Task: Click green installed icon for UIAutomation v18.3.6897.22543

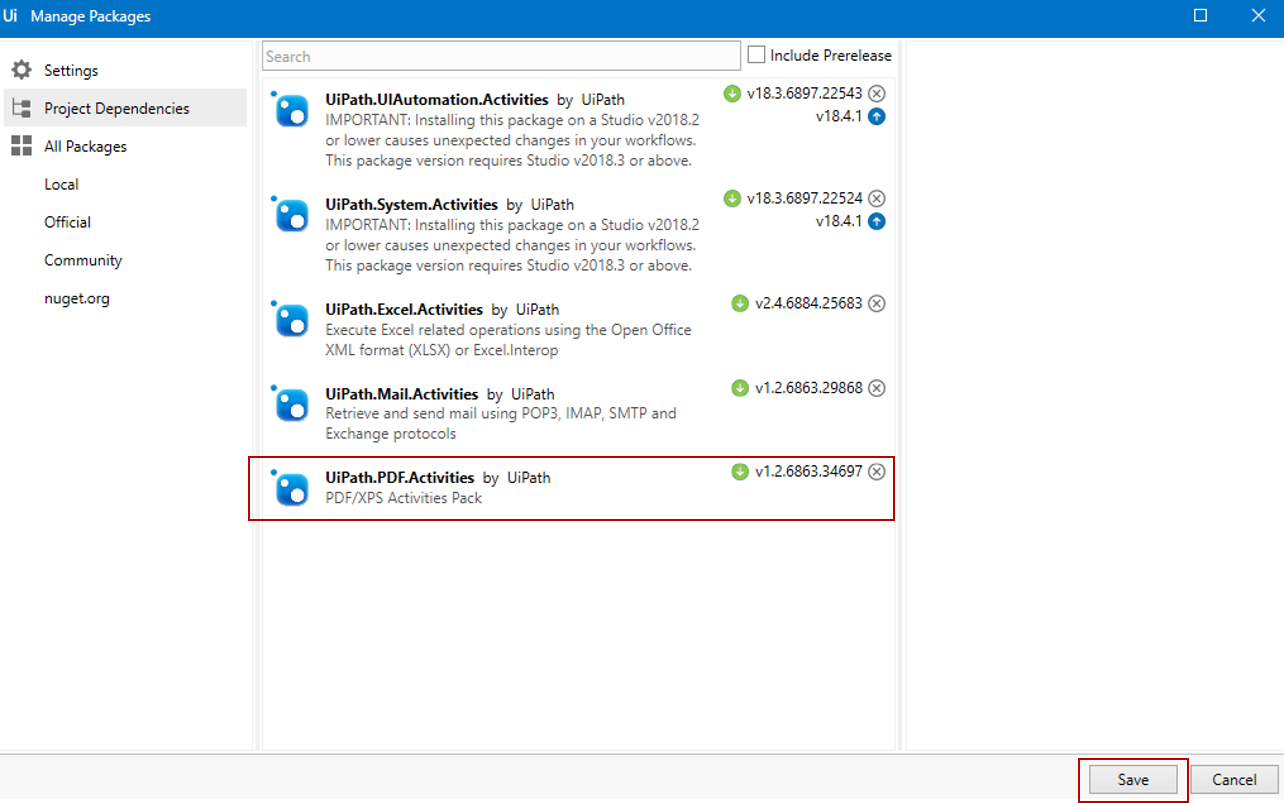Action: click(732, 94)
